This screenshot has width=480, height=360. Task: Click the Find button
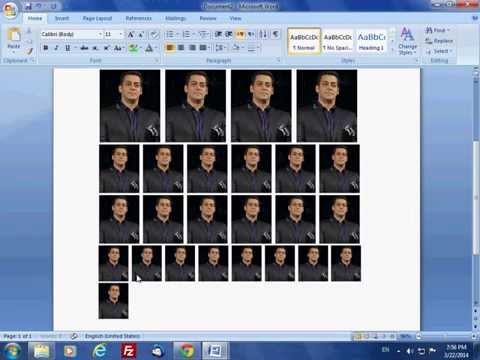point(437,30)
